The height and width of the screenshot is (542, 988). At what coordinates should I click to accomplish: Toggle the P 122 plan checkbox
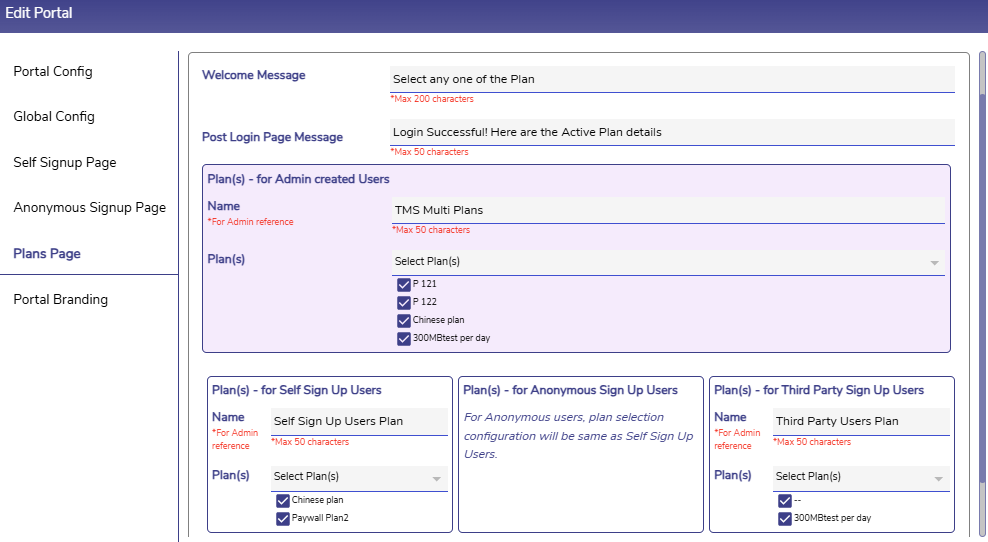click(x=404, y=303)
